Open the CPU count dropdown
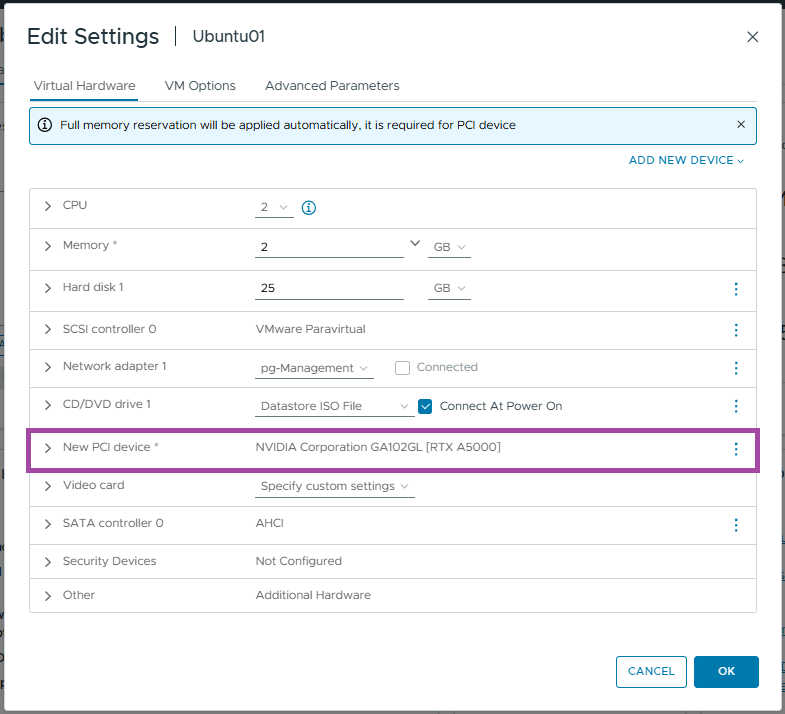785x714 pixels. click(x=275, y=208)
